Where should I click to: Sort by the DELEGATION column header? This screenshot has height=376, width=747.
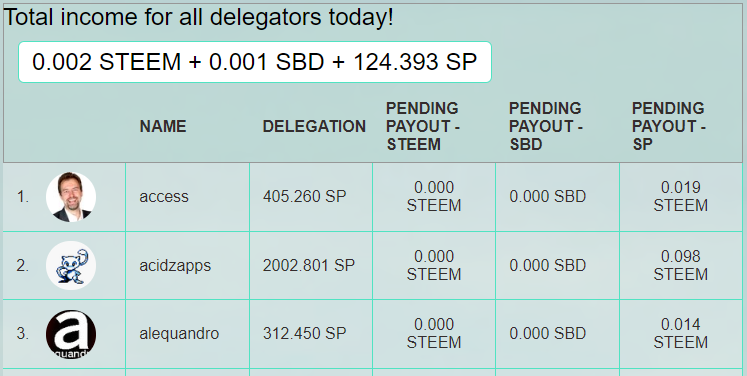(x=314, y=126)
